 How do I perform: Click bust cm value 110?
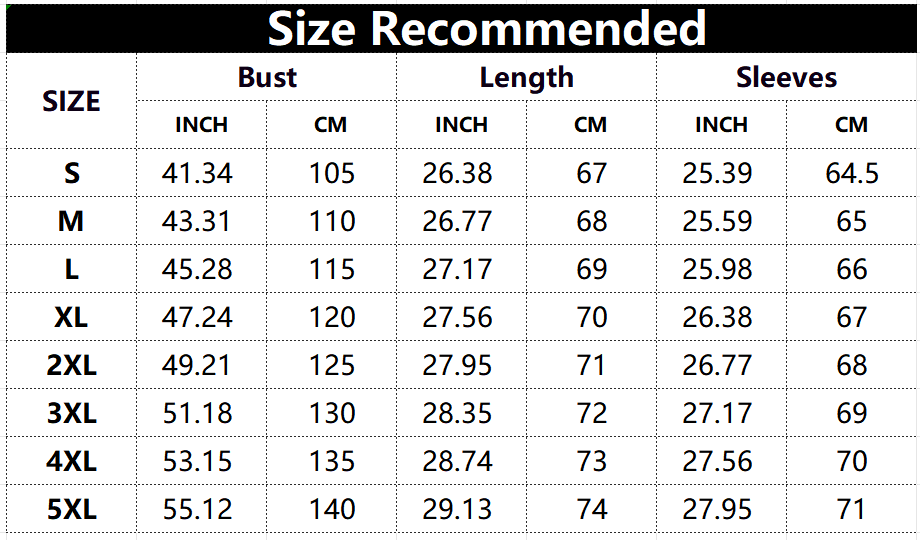click(332, 221)
